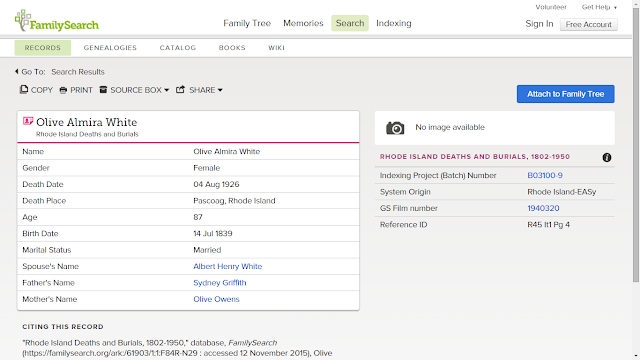Click the camera no-image icon
This screenshot has height=360, width=640.
tap(395, 128)
